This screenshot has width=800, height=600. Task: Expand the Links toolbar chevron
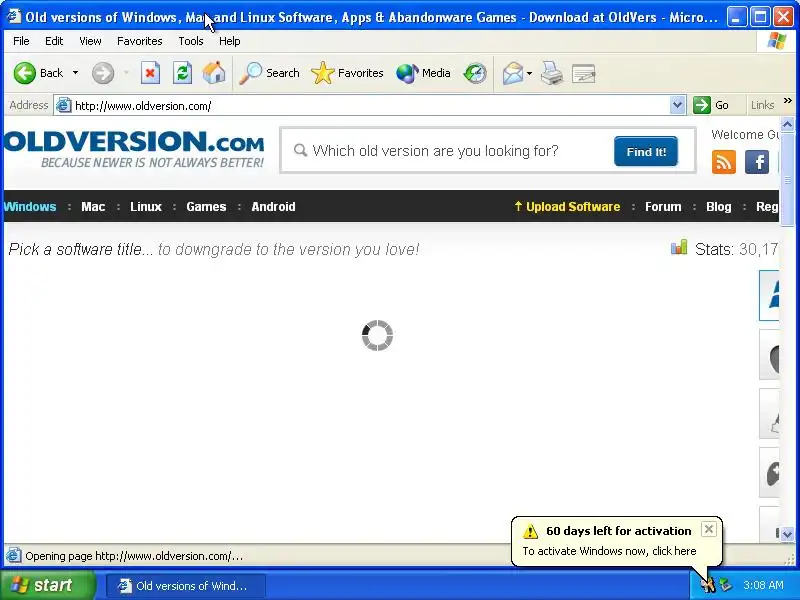point(787,101)
